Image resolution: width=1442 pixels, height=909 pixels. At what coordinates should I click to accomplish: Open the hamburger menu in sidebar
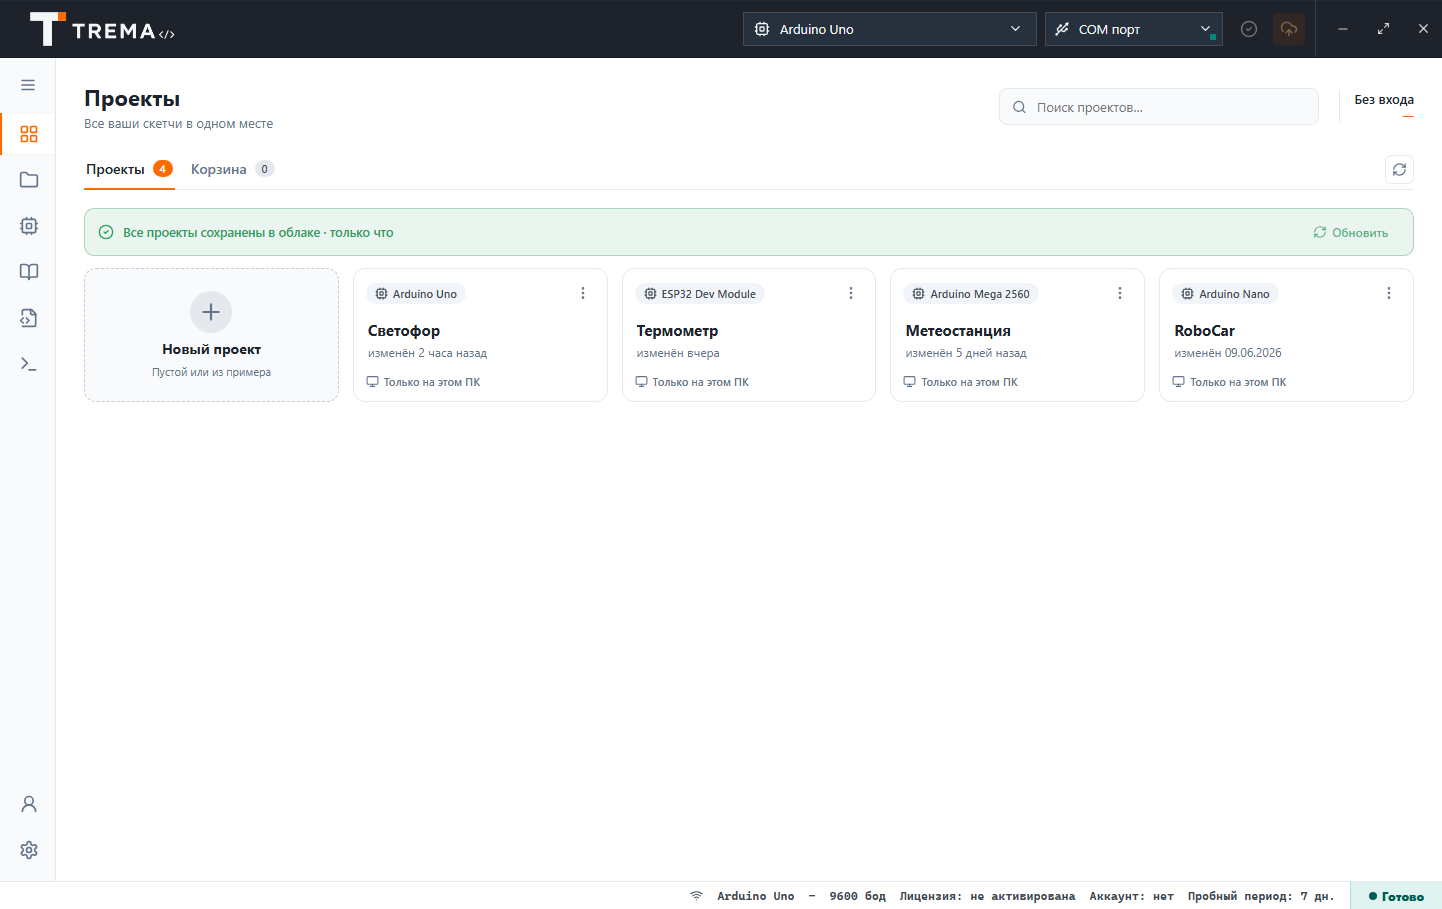pyautogui.click(x=28, y=85)
